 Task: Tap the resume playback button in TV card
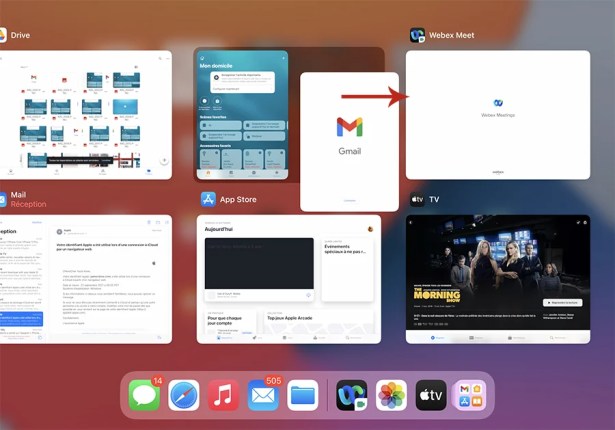pyautogui.click(x=562, y=302)
